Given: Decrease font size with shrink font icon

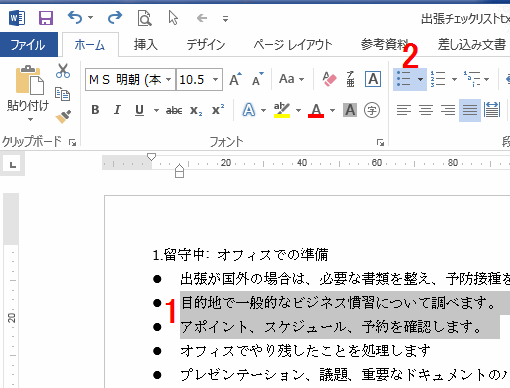Looking at the screenshot, I should tap(258, 79).
